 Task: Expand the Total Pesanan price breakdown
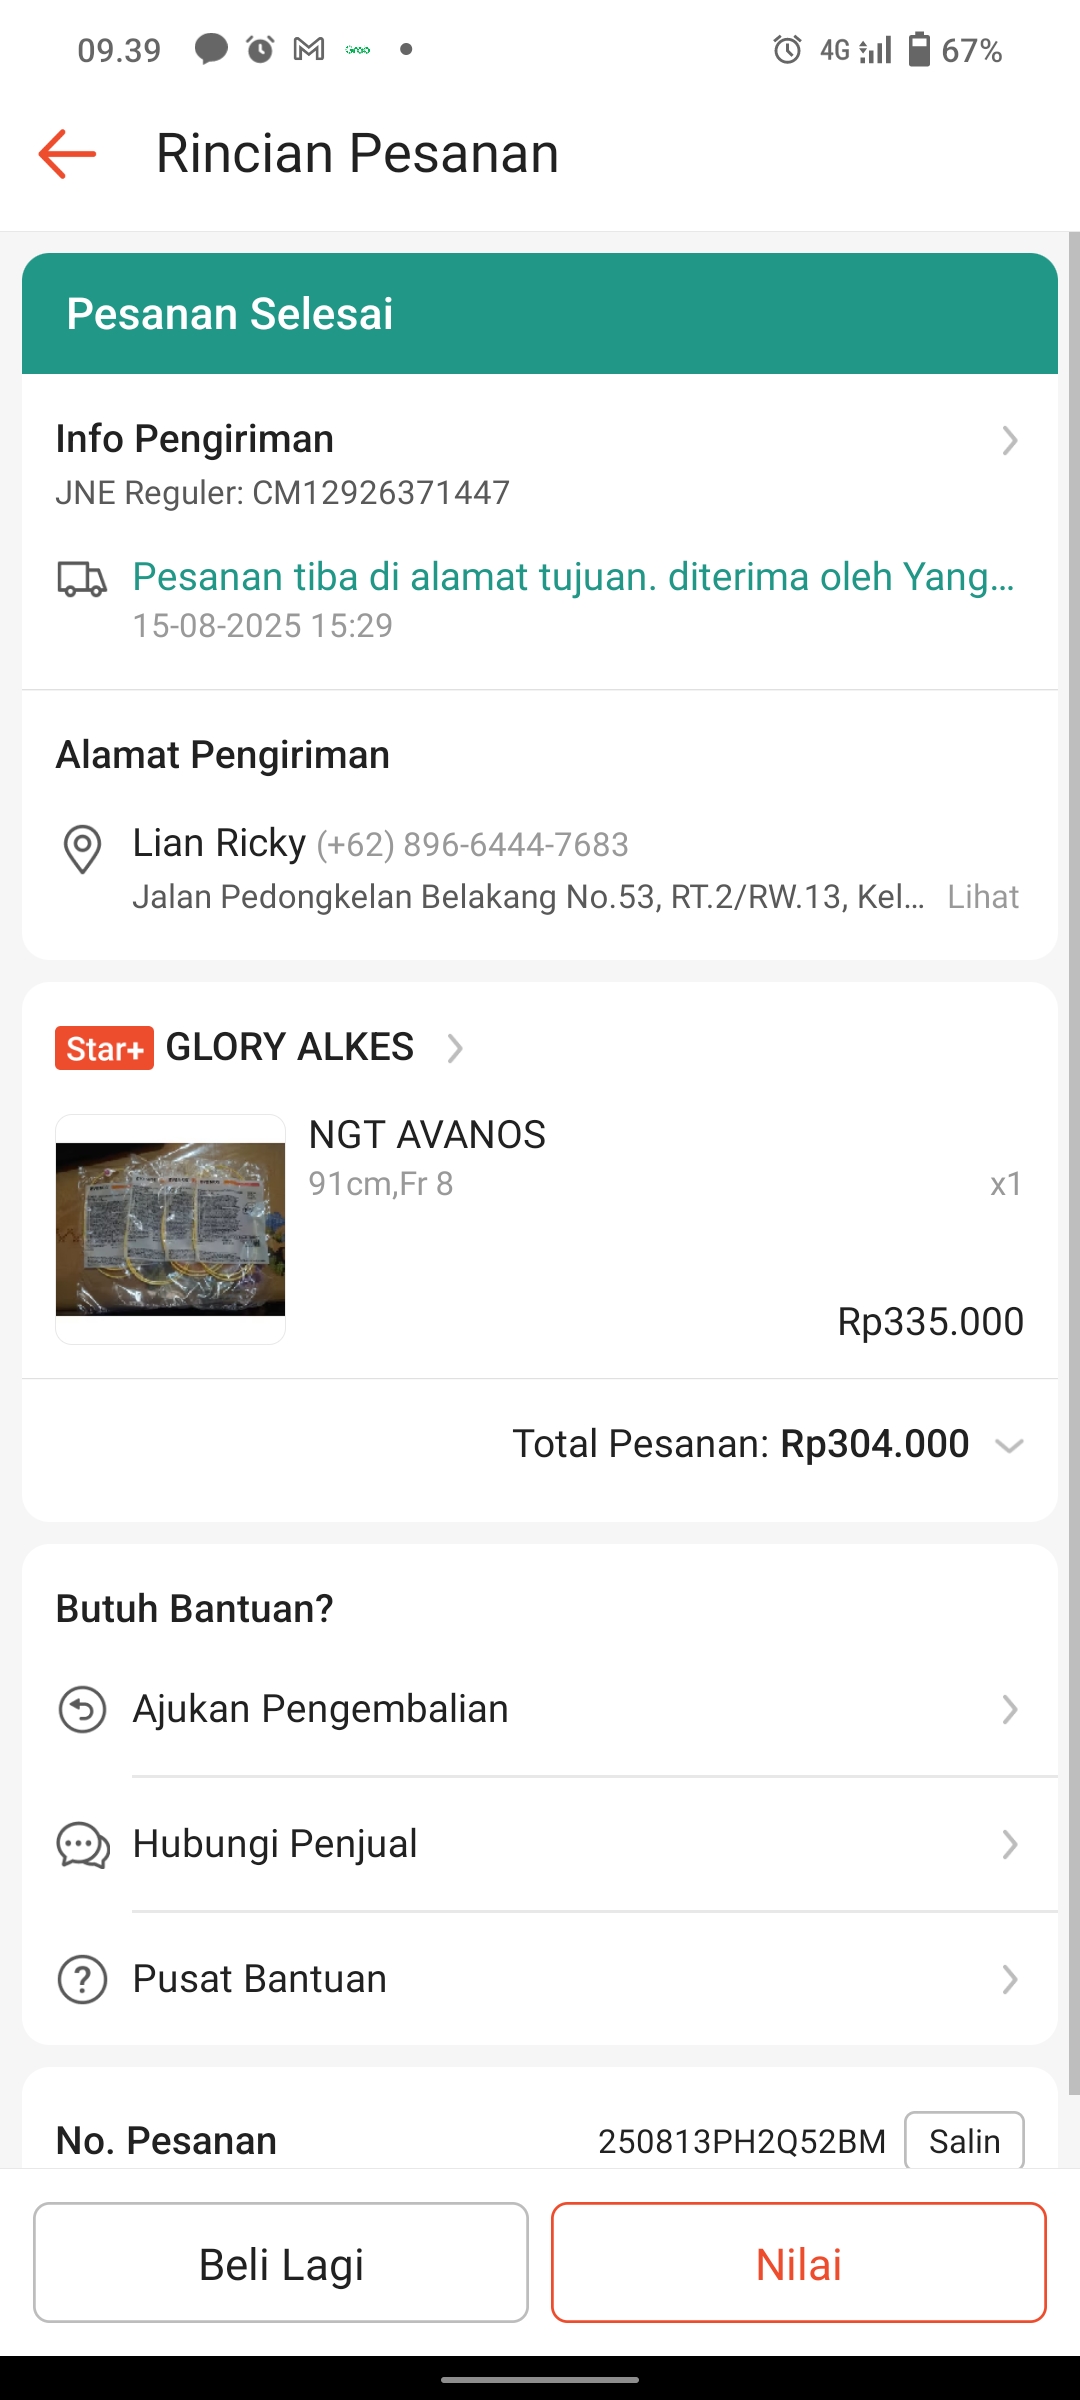[x=1009, y=1445]
